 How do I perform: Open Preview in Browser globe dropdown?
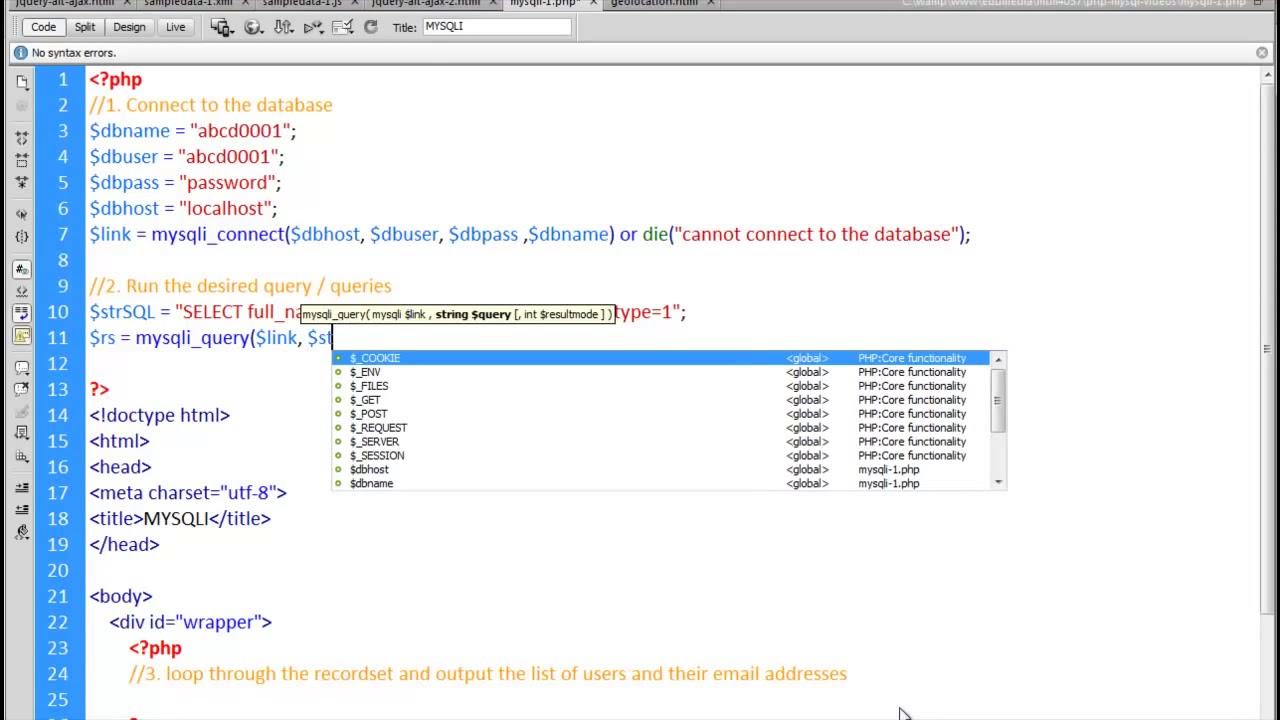(x=254, y=27)
